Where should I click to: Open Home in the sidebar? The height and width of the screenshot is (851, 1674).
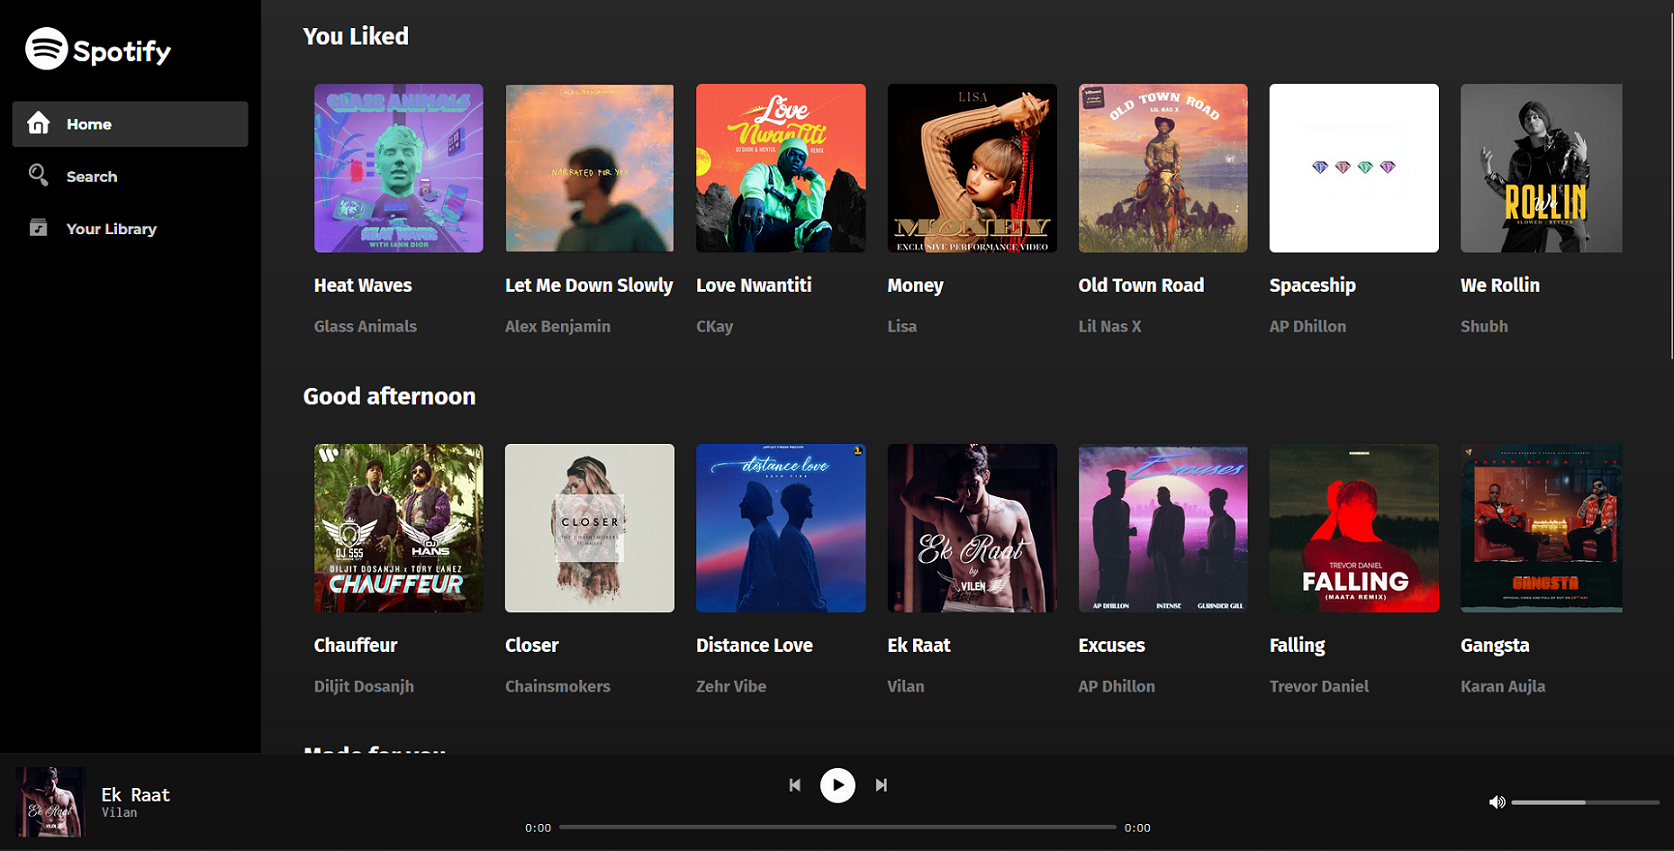pos(130,124)
